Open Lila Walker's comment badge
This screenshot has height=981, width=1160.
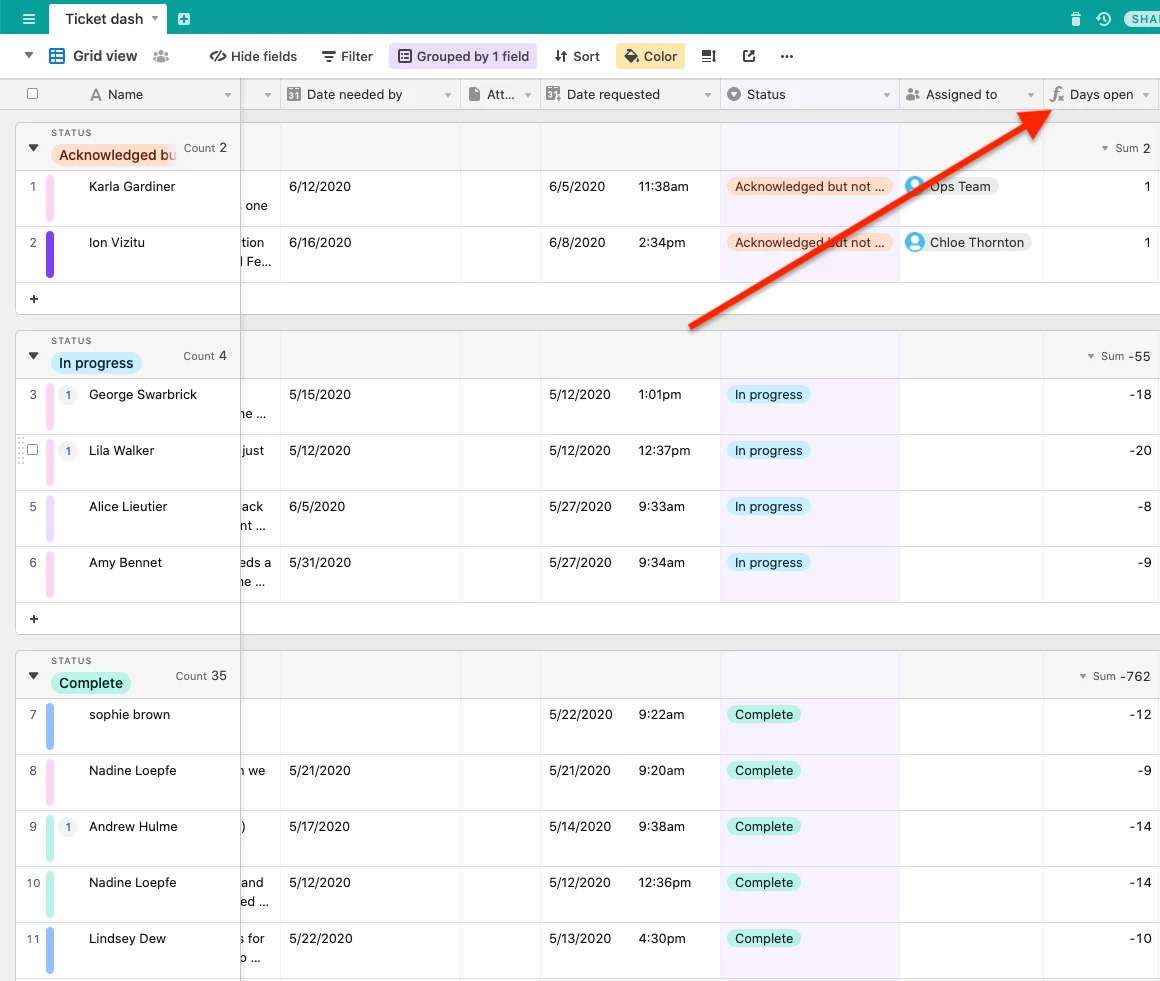(x=68, y=451)
